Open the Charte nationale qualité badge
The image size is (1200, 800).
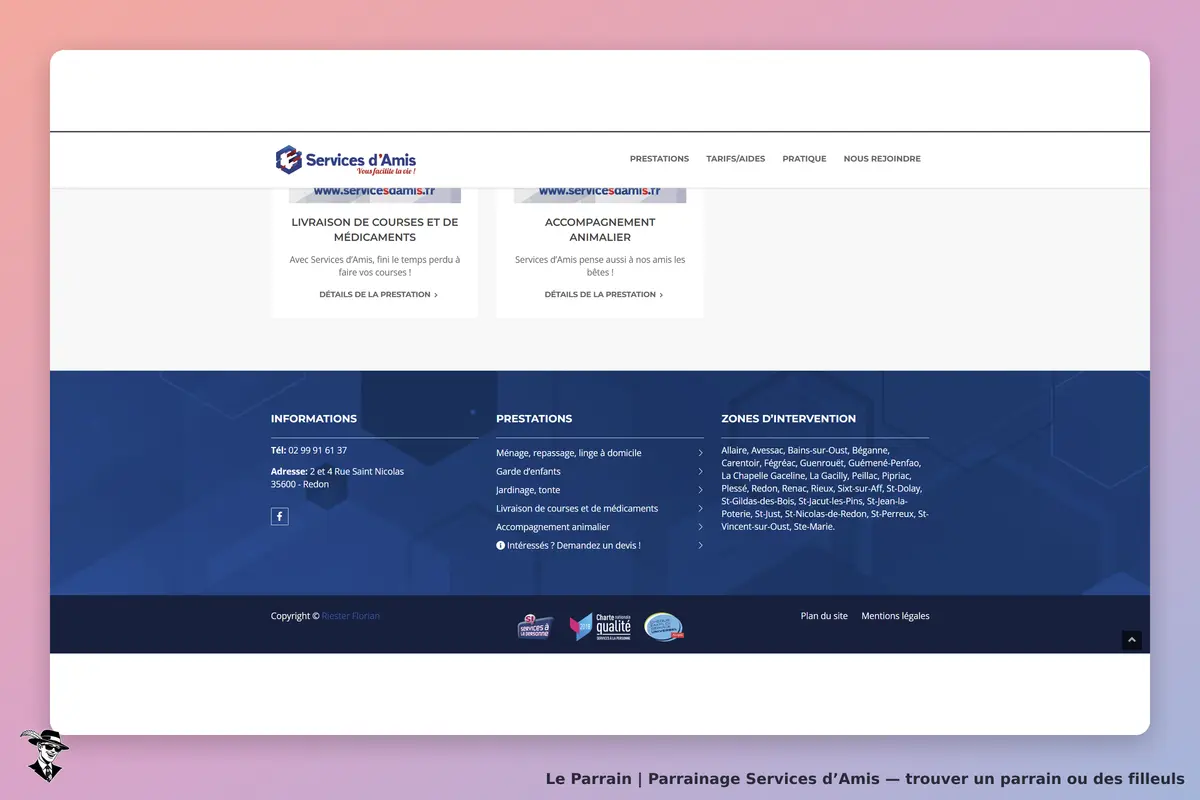pyautogui.click(x=601, y=627)
